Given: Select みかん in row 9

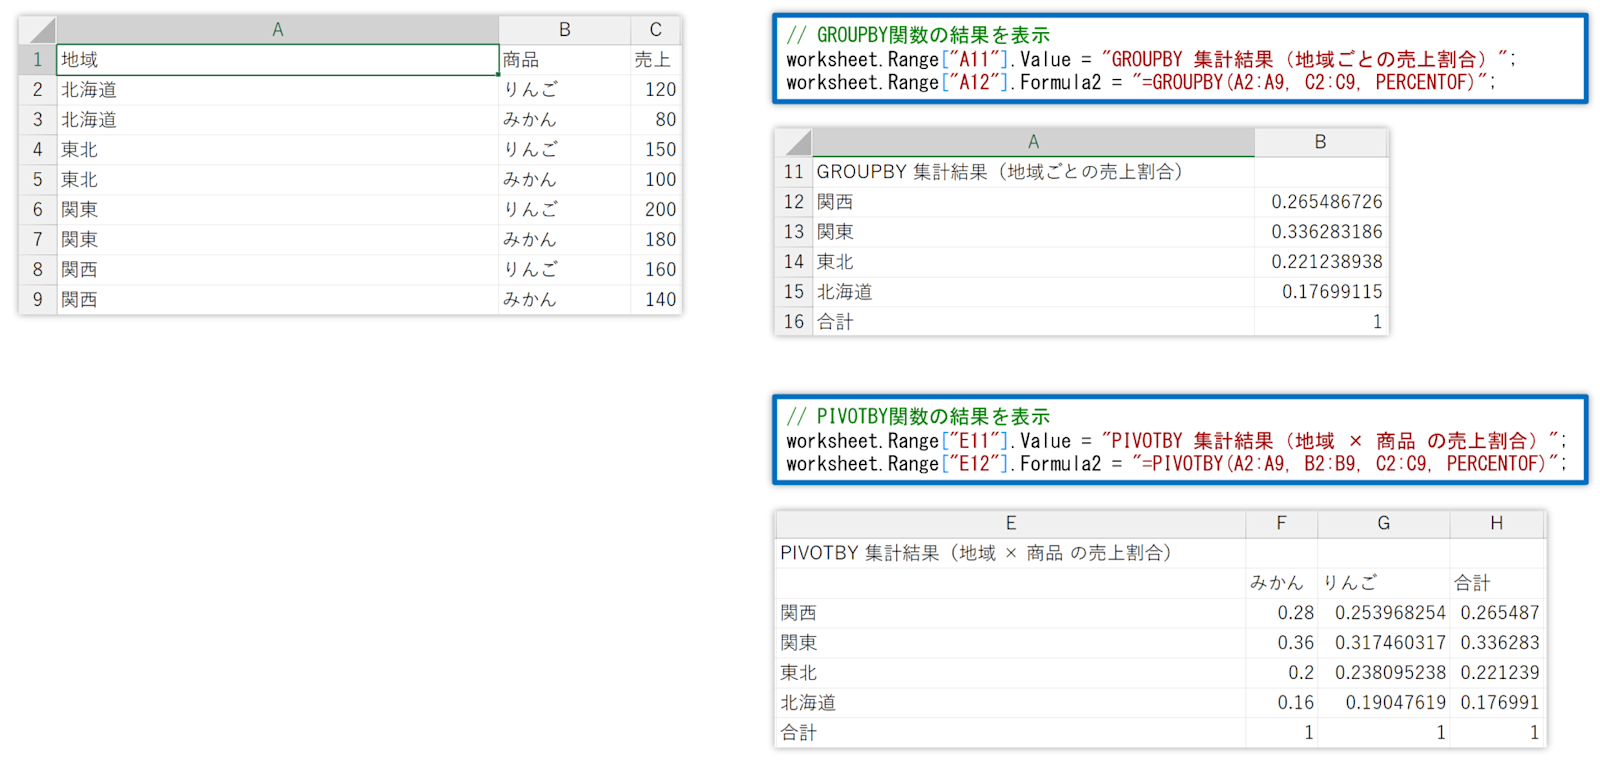Looking at the screenshot, I should [x=565, y=300].
